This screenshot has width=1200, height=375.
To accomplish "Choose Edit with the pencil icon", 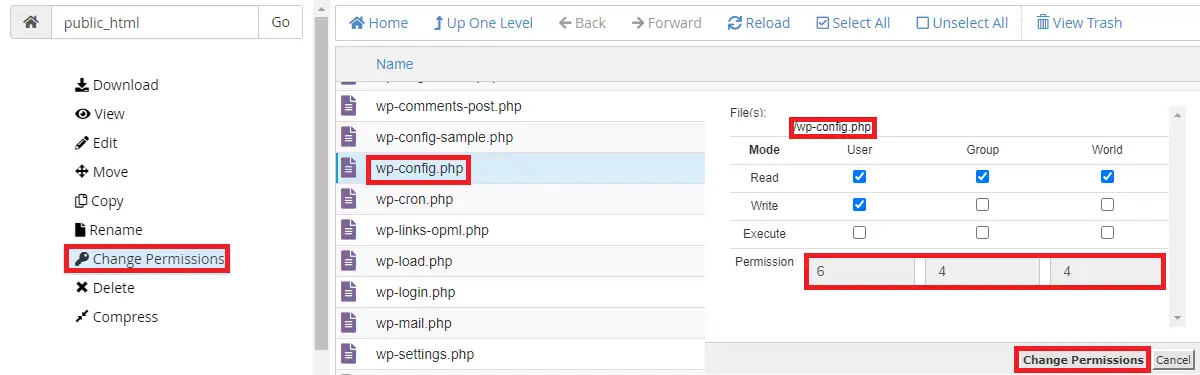I will [97, 143].
